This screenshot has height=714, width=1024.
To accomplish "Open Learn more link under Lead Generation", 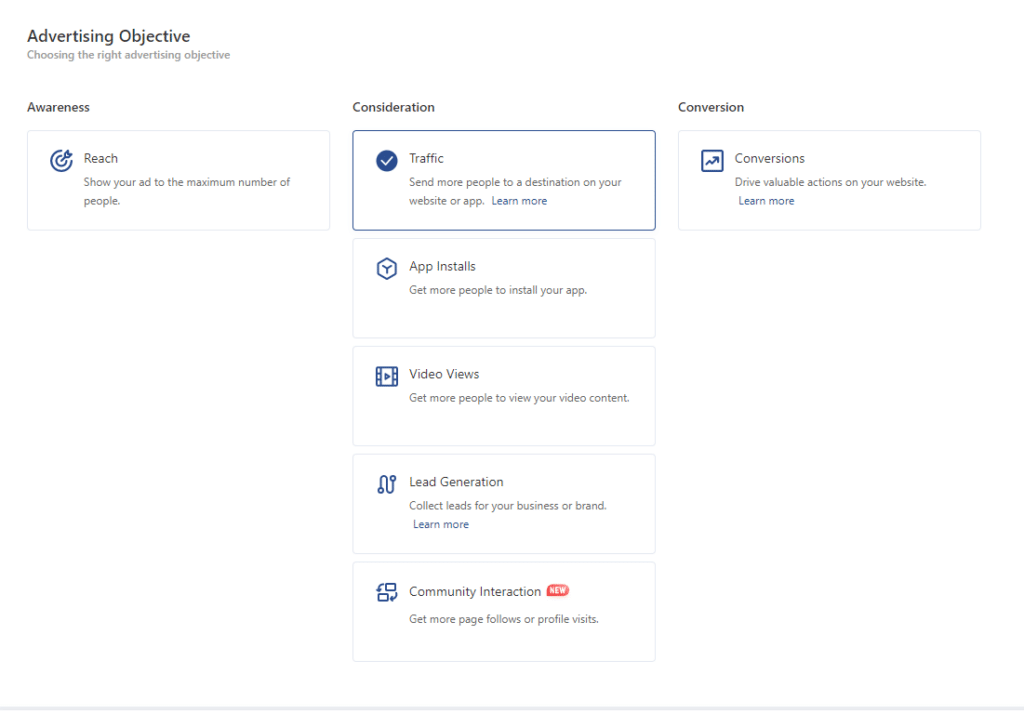I will 441,525.
